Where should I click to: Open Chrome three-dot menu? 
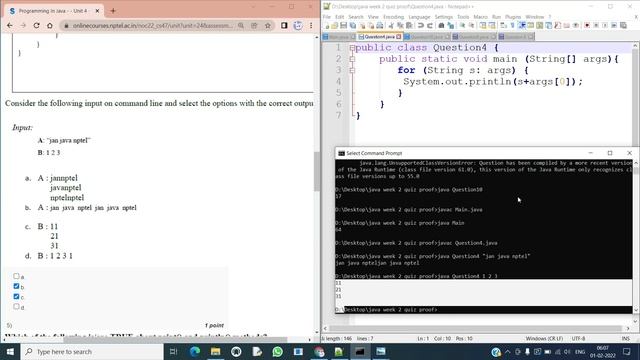[x=311, y=25]
